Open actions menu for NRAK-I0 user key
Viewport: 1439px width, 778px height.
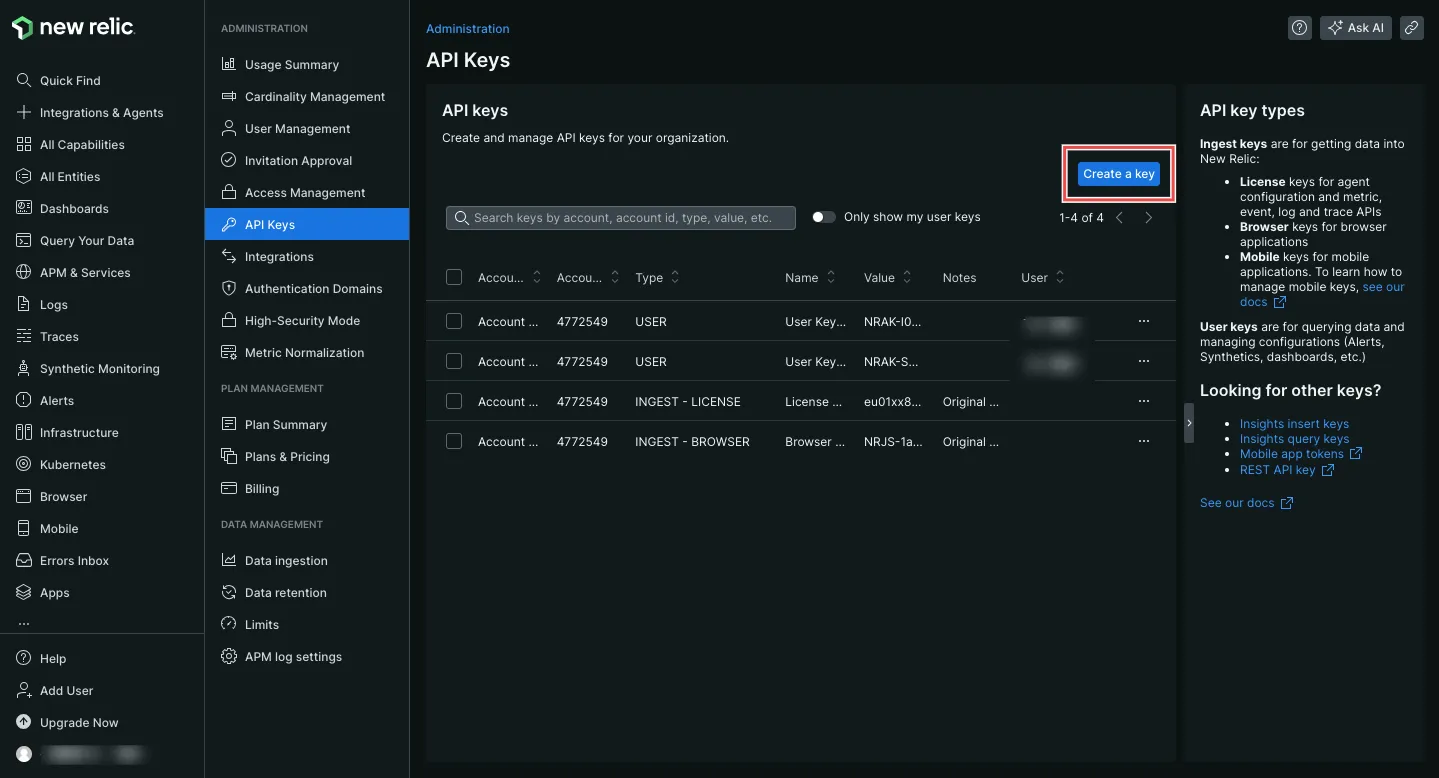coord(1144,321)
